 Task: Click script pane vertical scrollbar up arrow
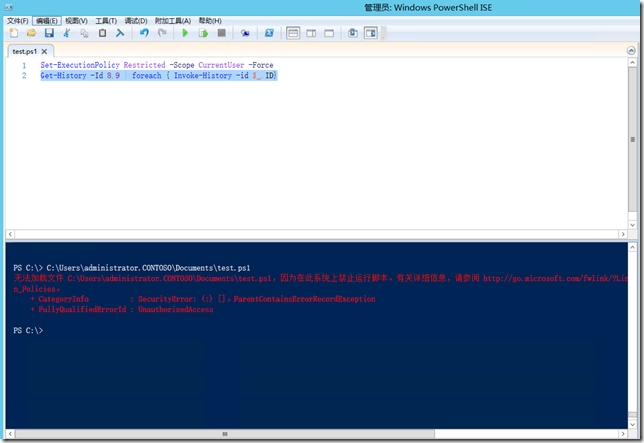632,63
